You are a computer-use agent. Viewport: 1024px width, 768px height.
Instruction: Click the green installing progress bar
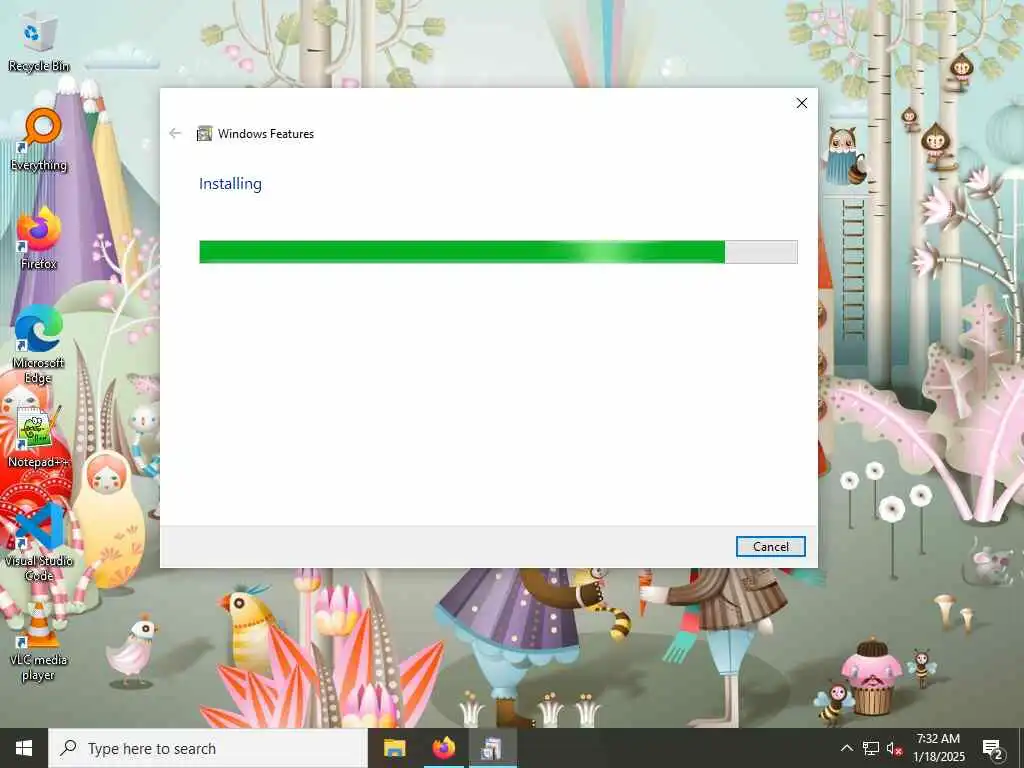498,252
